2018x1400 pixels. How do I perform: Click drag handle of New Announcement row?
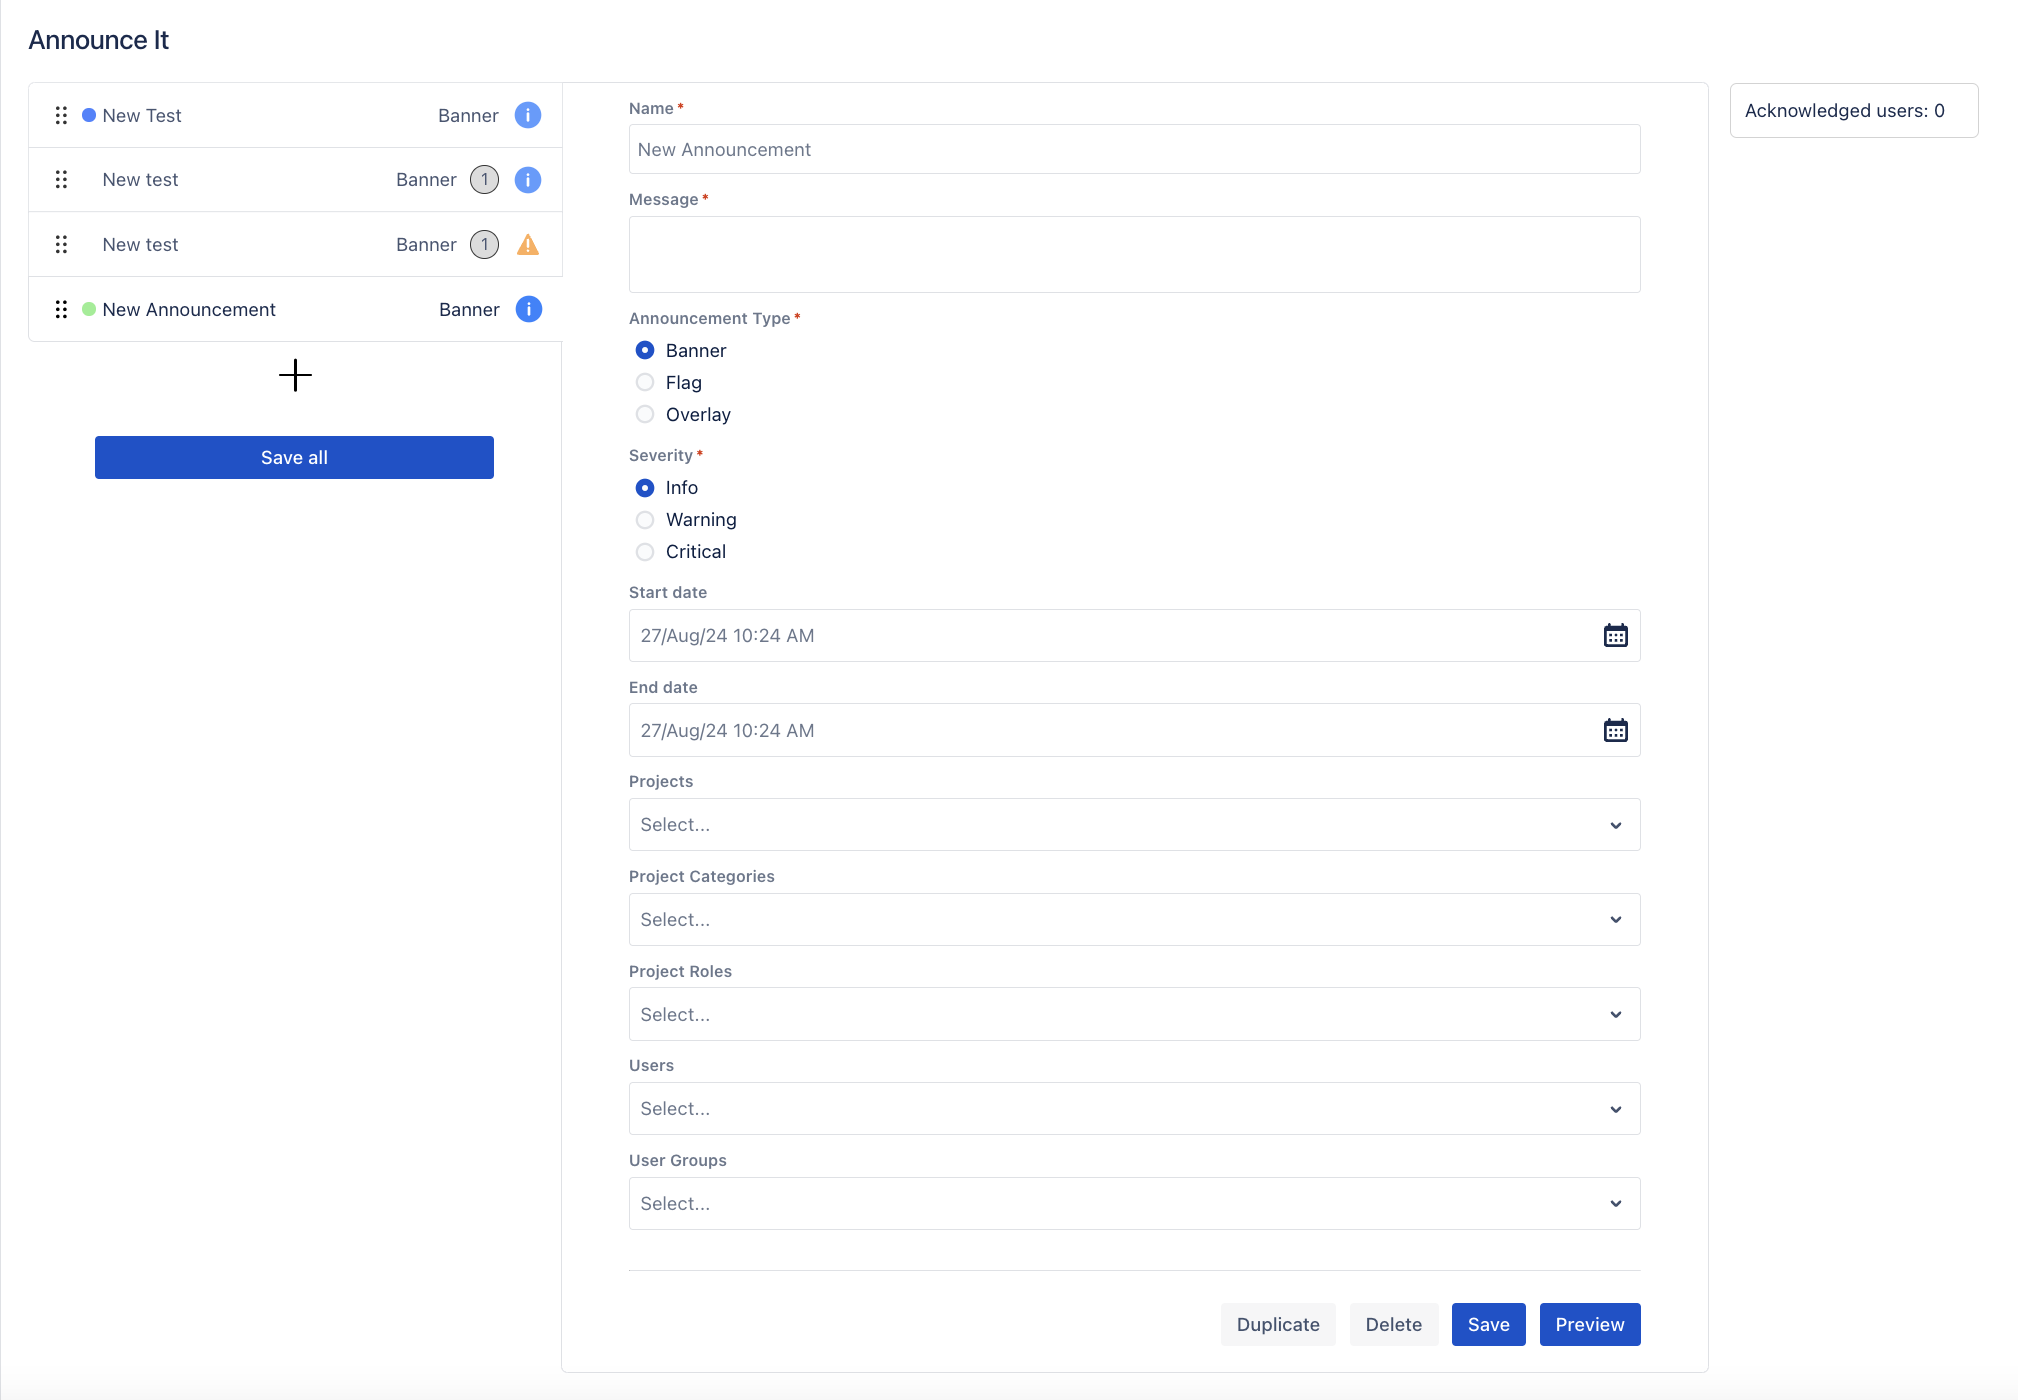[x=61, y=309]
